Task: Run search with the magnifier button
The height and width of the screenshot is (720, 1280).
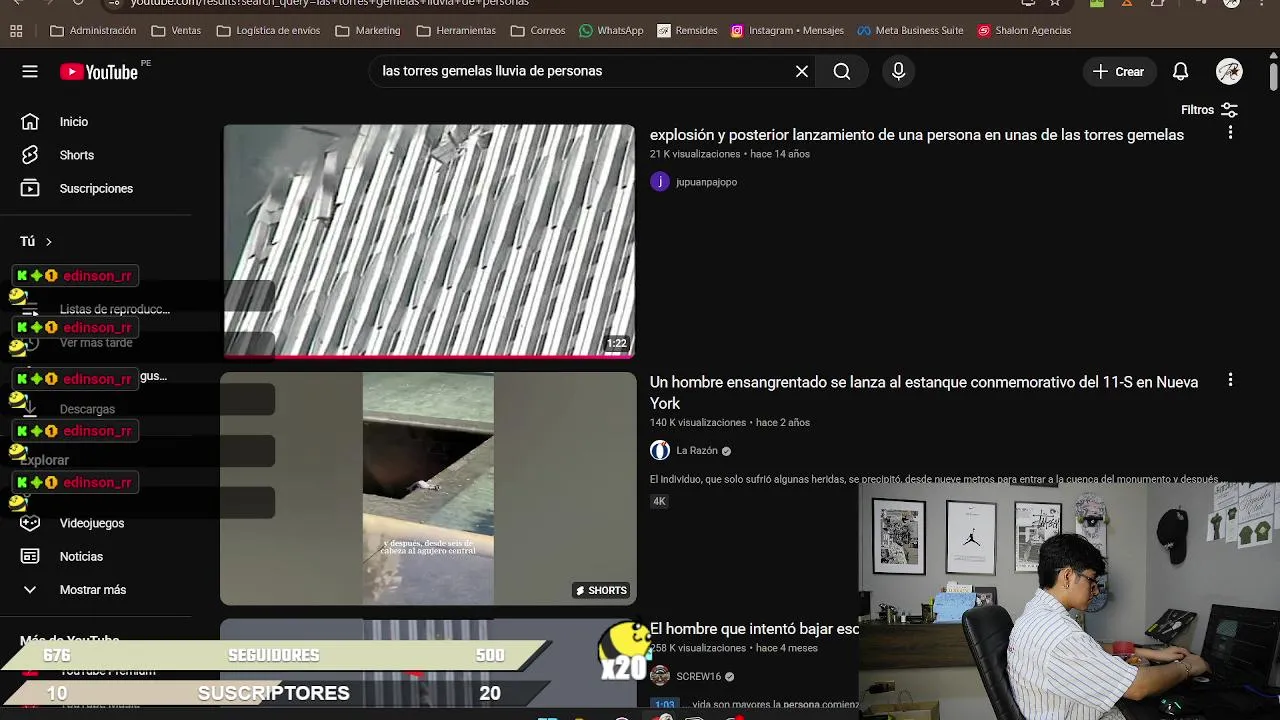Action: 842,71
